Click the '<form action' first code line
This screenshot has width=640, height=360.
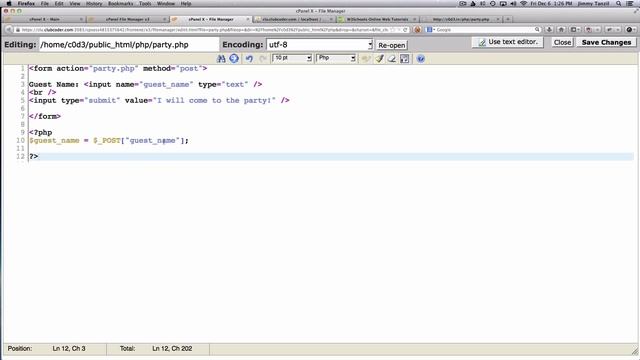click(x=118, y=69)
